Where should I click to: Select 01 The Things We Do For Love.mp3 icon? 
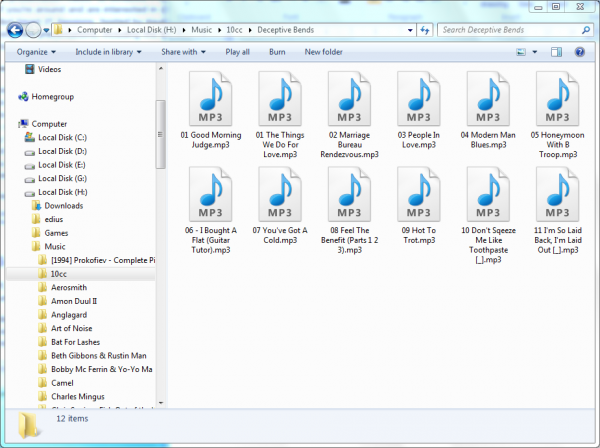pos(280,99)
